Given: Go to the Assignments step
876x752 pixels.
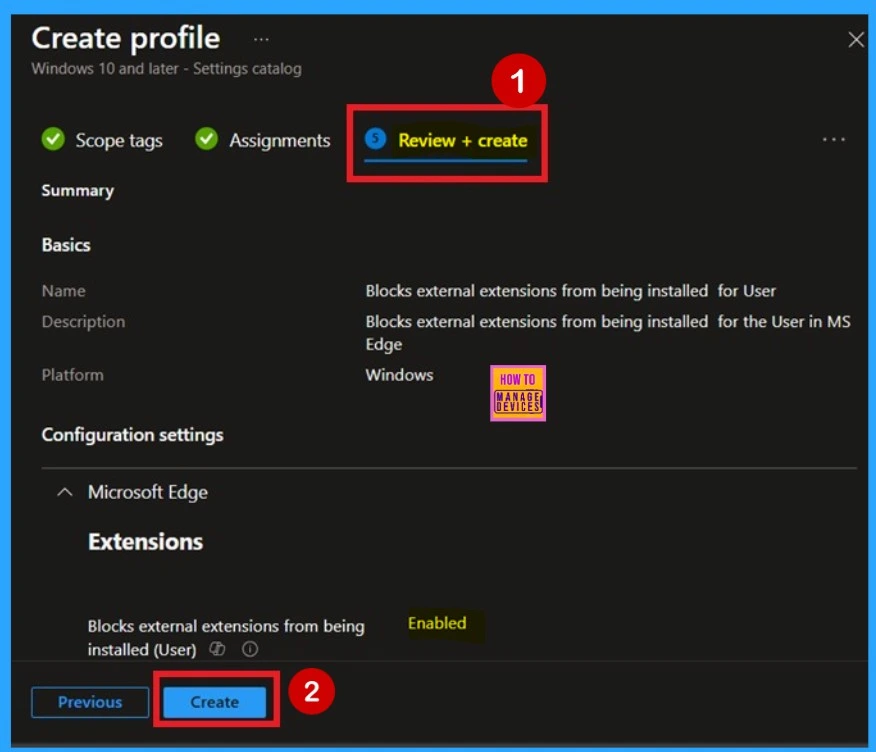Looking at the screenshot, I should (x=280, y=140).
